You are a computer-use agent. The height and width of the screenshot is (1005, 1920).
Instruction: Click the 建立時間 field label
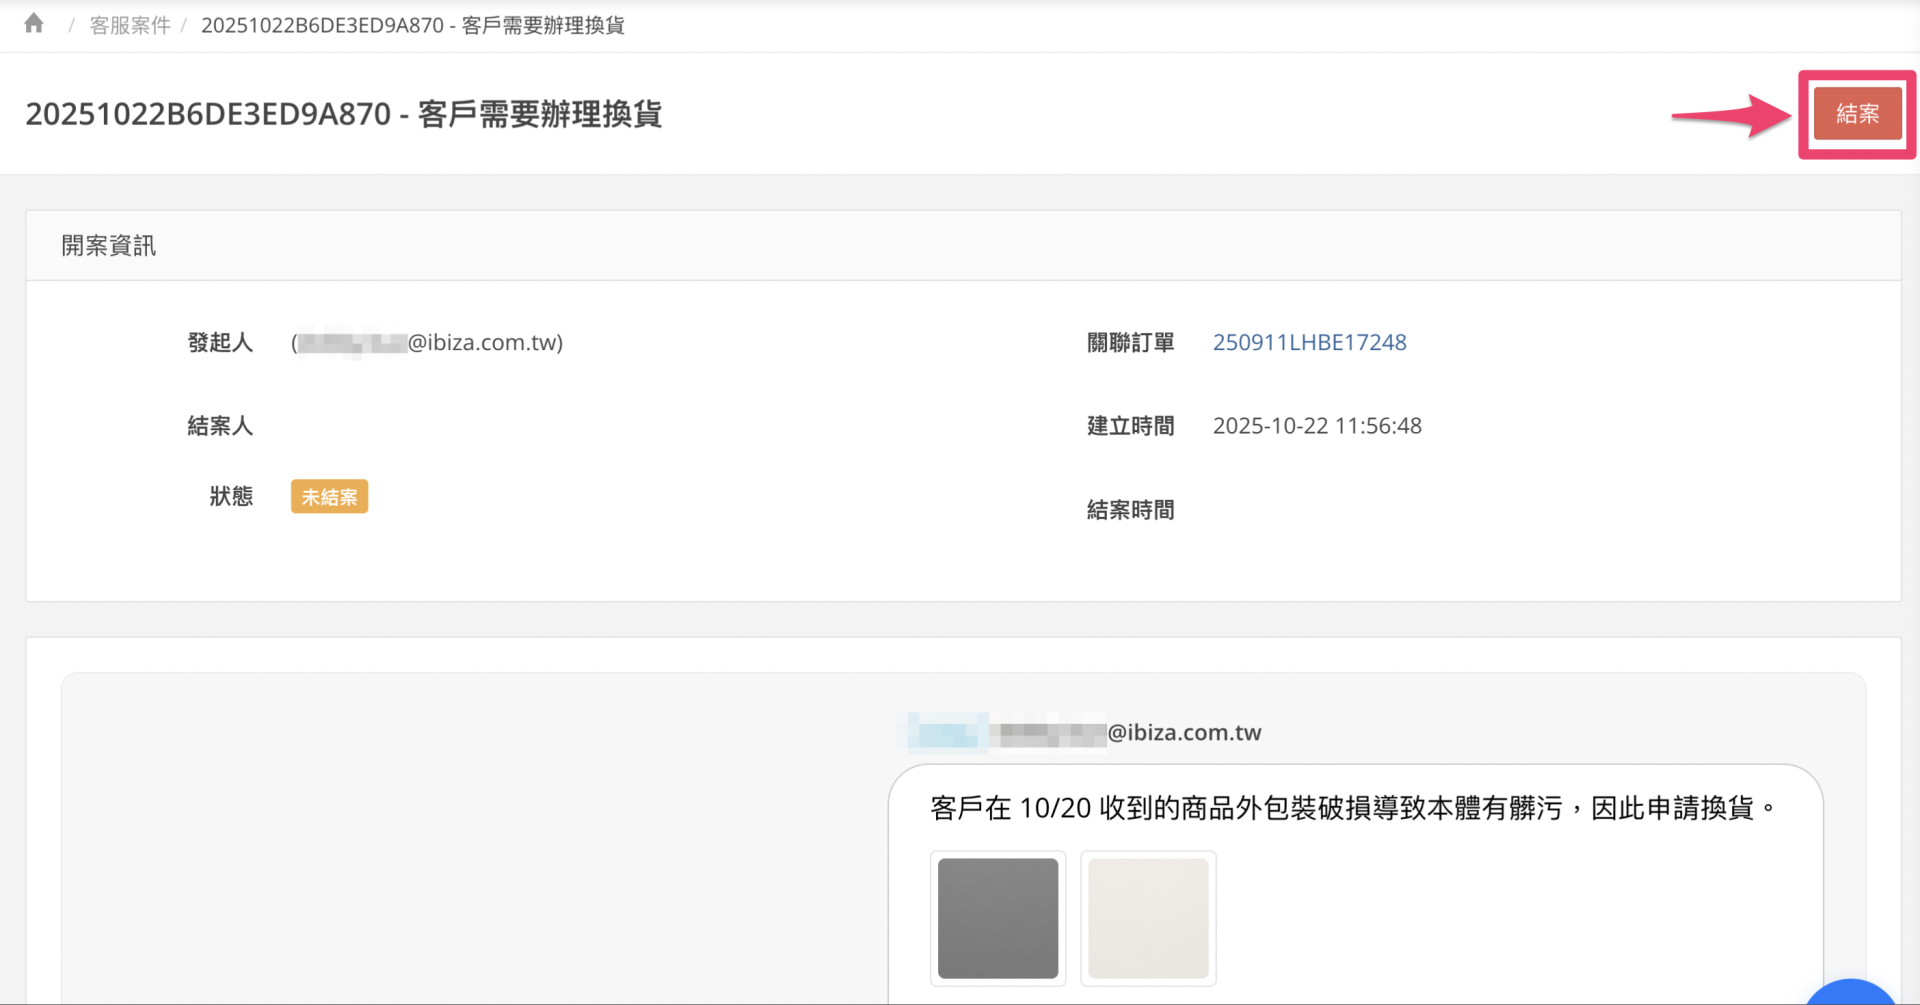(1130, 426)
